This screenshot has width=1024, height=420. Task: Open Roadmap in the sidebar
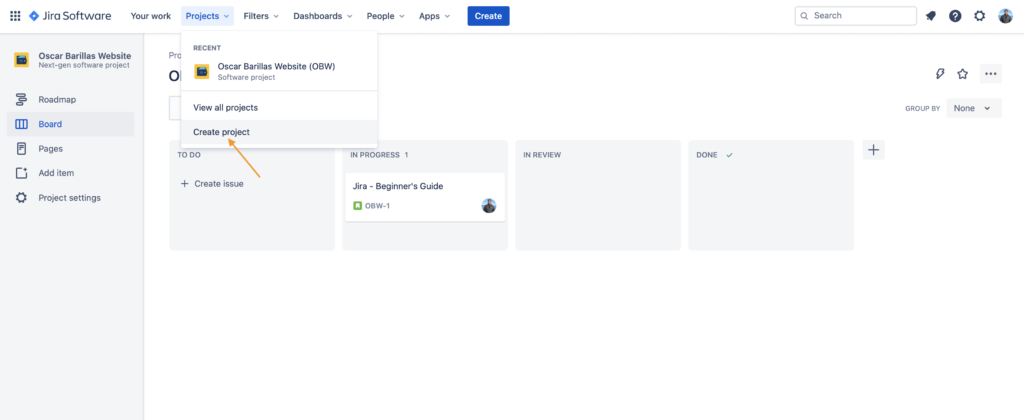click(71, 100)
